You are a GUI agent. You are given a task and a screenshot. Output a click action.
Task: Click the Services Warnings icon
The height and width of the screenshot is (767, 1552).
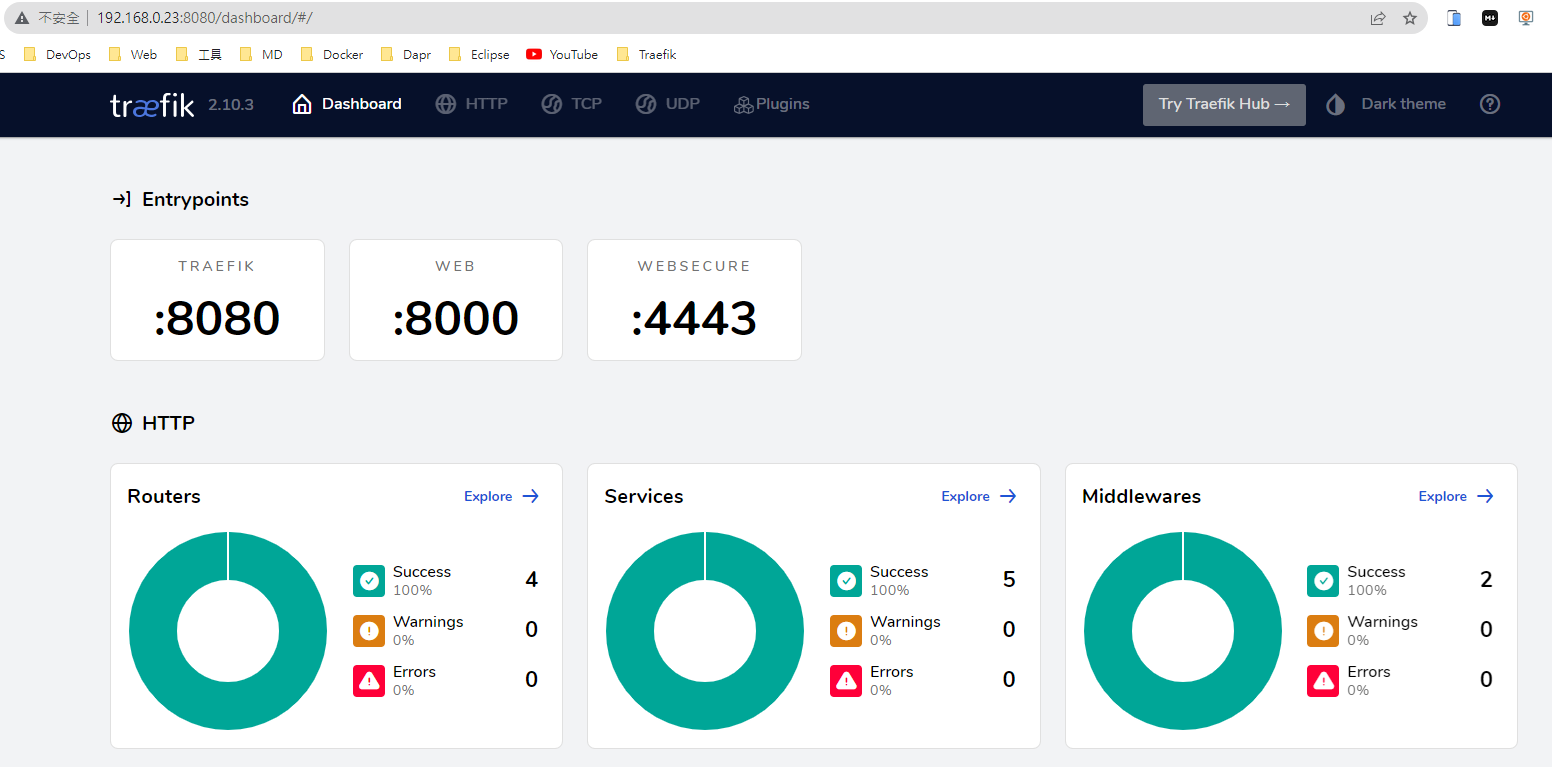coord(846,631)
